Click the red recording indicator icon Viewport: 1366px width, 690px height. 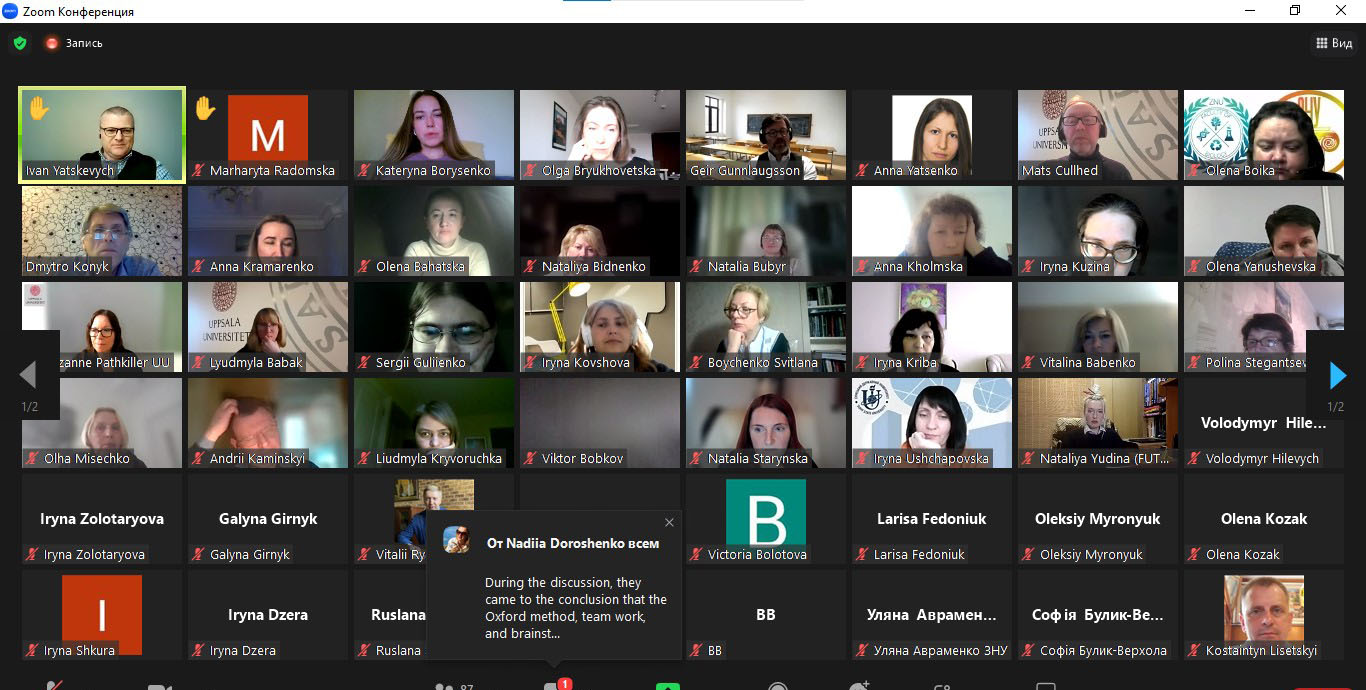[x=52, y=43]
